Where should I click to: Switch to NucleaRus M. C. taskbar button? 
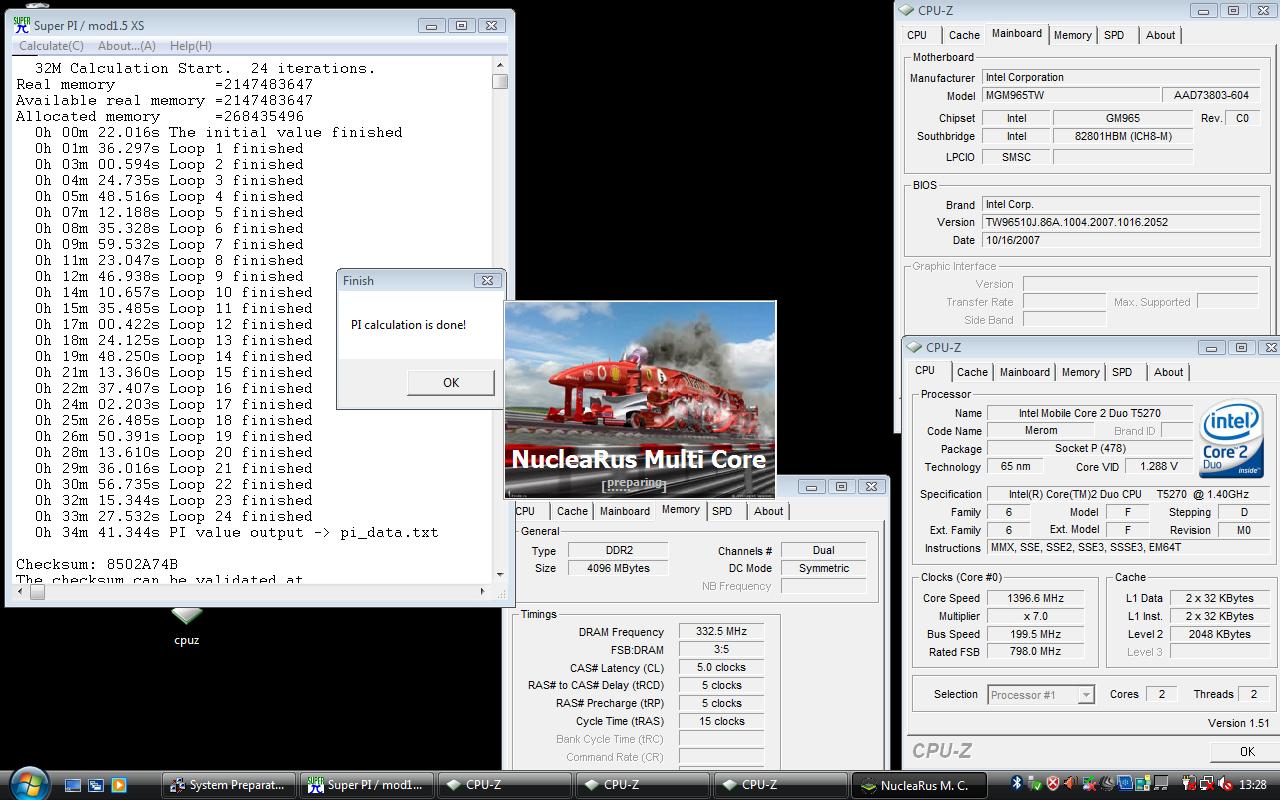pyautogui.click(x=919, y=785)
